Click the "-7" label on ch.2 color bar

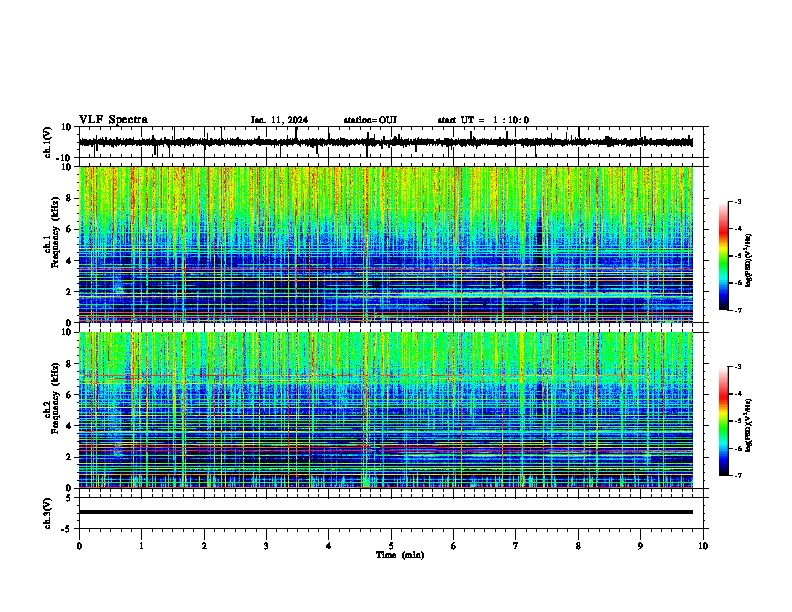click(737, 476)
